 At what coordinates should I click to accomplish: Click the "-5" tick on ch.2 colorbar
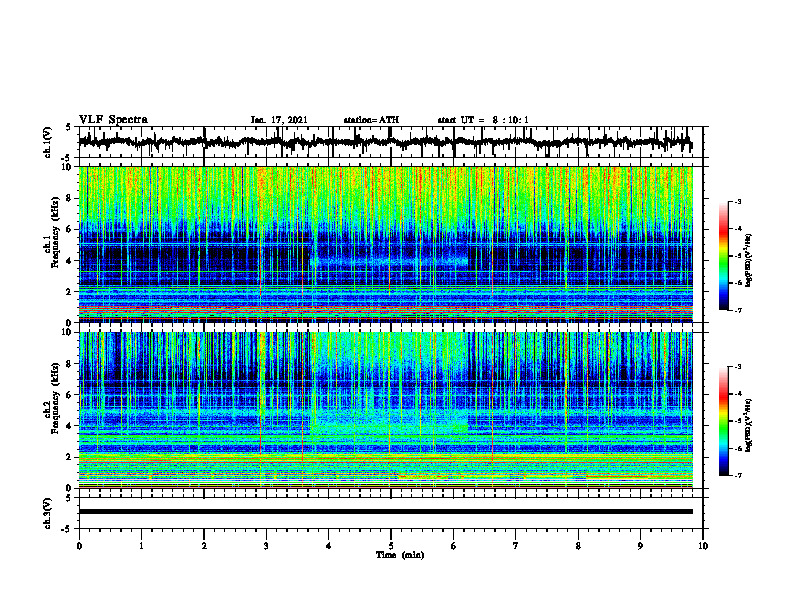click(738, 421)
